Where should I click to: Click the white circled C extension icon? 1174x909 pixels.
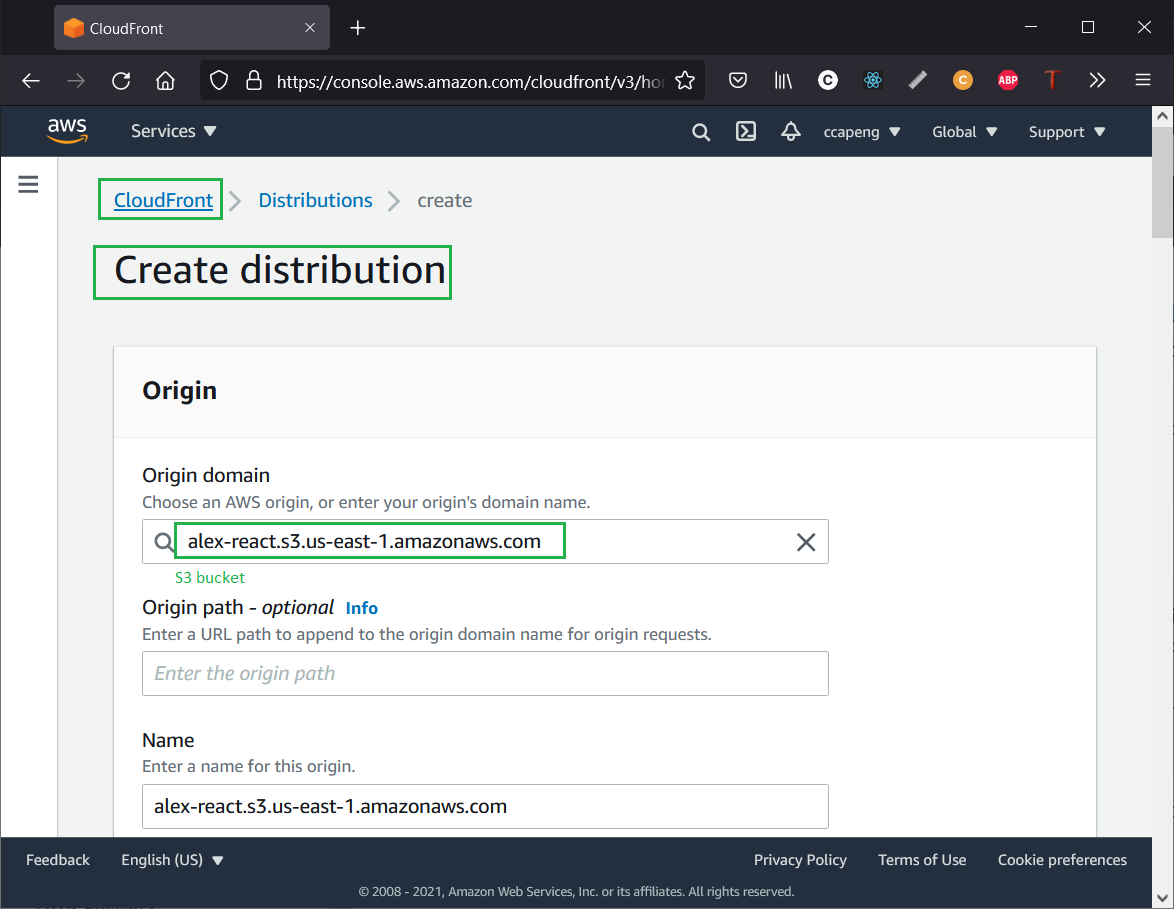pos(828,80)
